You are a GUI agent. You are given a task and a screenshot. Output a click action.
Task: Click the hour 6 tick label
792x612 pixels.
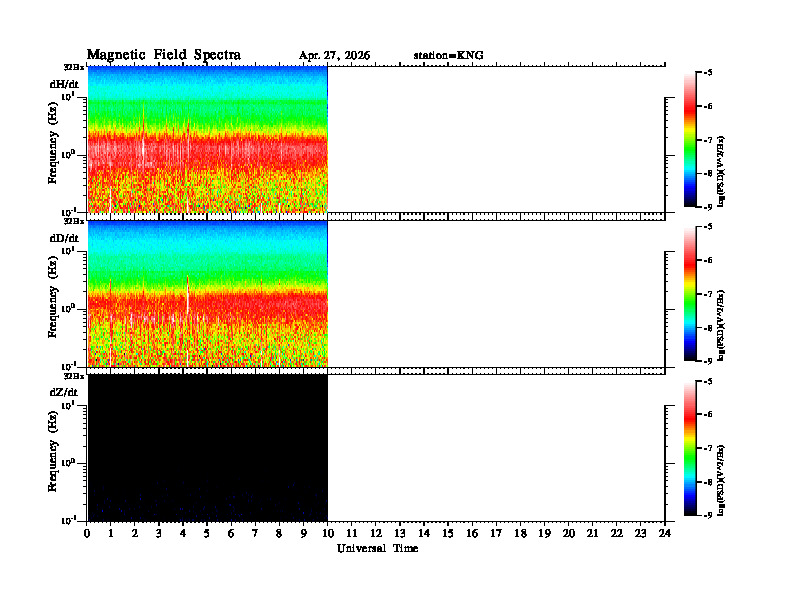pyautogui.click(x=231, y=534)
